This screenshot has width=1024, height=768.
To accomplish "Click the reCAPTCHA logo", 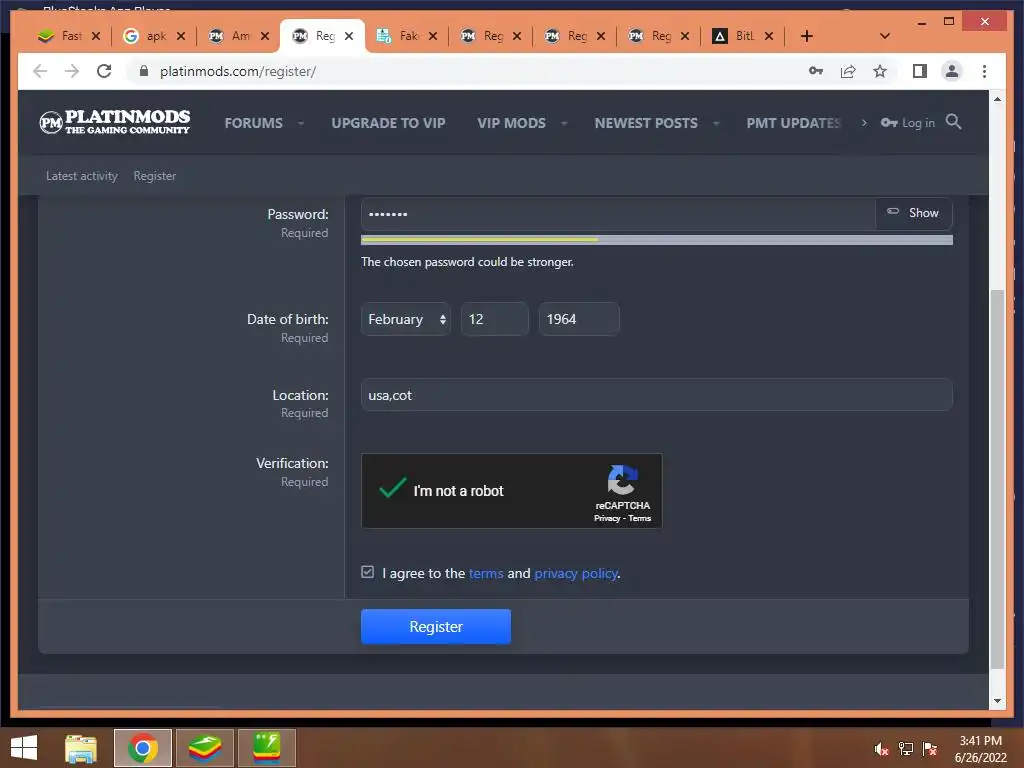I will coord(622,481).
